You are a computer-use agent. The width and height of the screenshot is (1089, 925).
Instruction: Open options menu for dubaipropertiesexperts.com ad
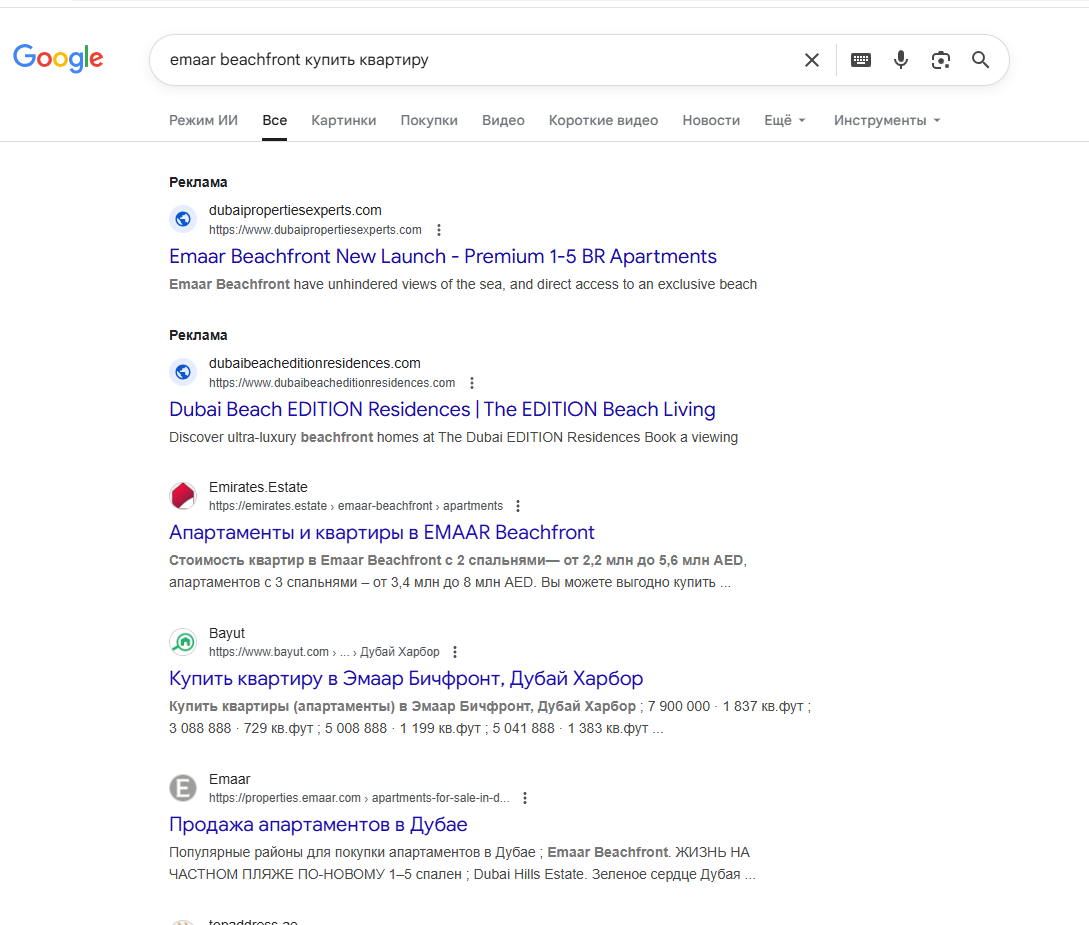438,230
